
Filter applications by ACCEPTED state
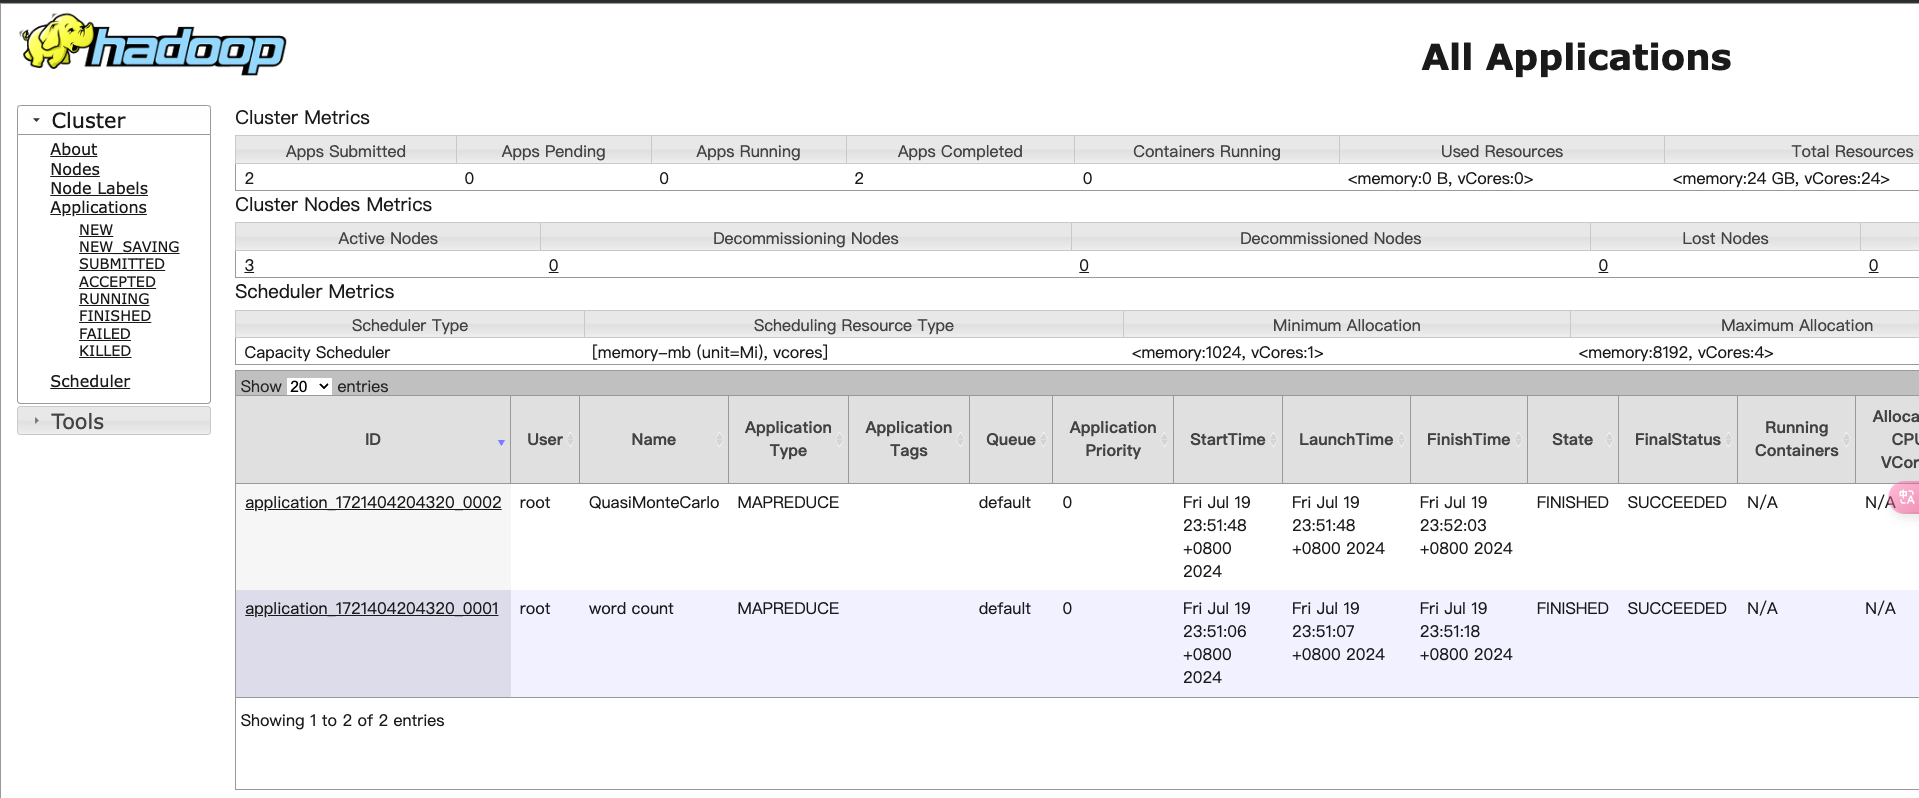[117, 282]
